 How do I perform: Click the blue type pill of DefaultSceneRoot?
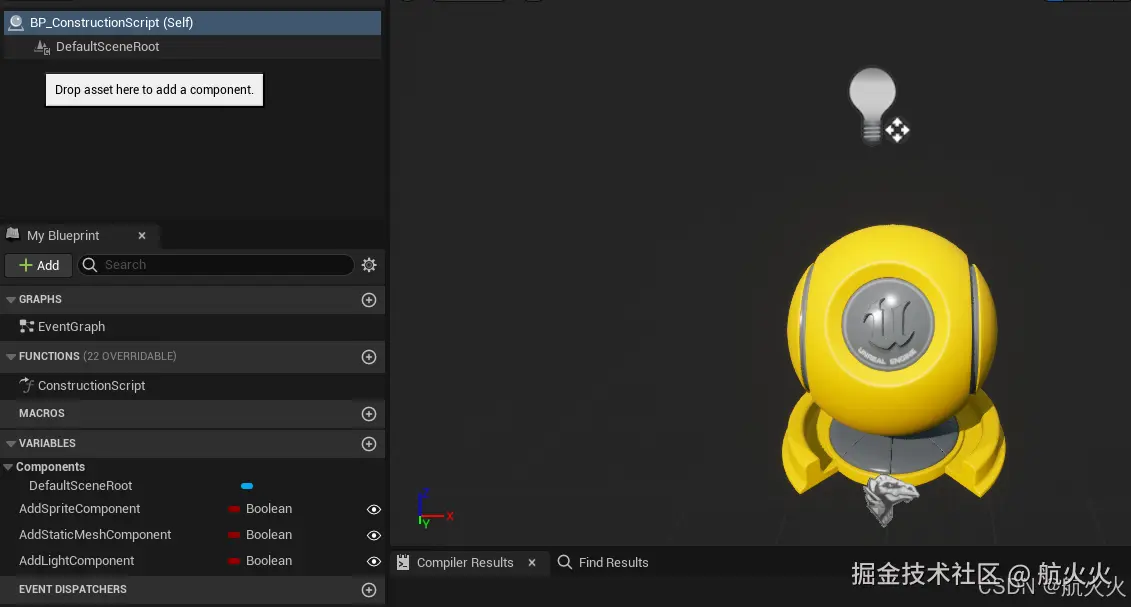tap(247, 486)
